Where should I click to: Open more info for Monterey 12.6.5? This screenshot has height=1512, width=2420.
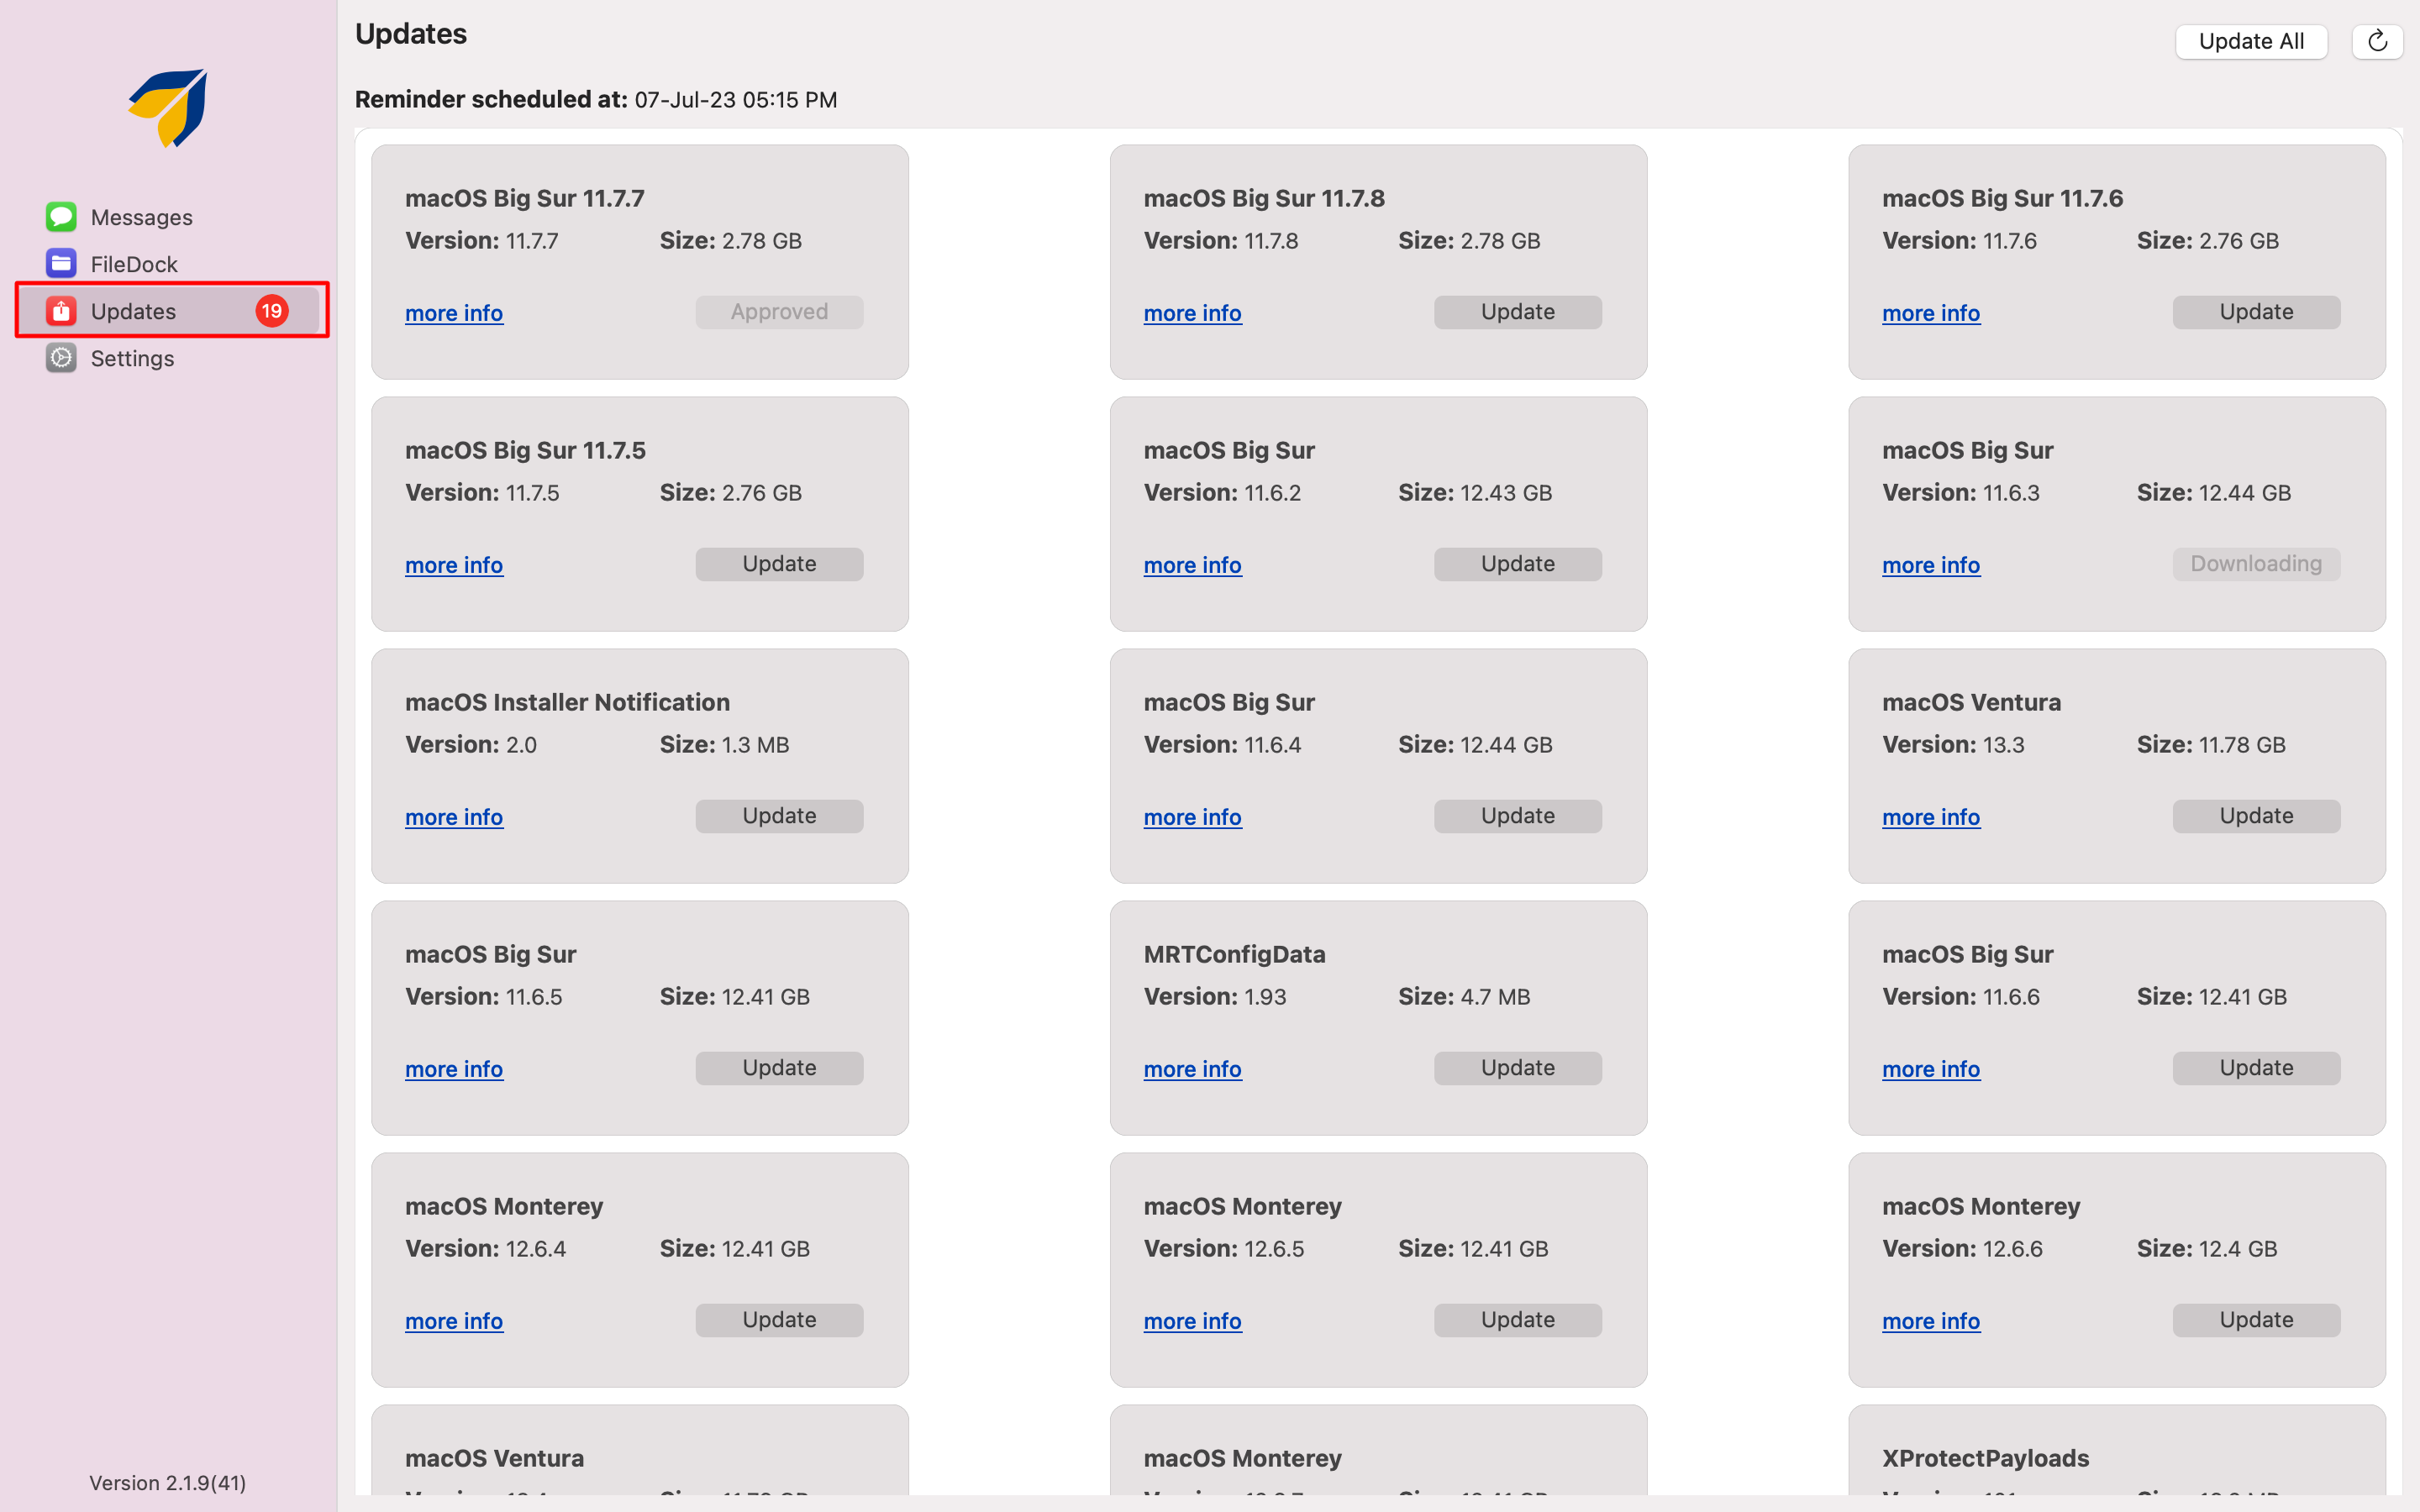(1192, 1321)
